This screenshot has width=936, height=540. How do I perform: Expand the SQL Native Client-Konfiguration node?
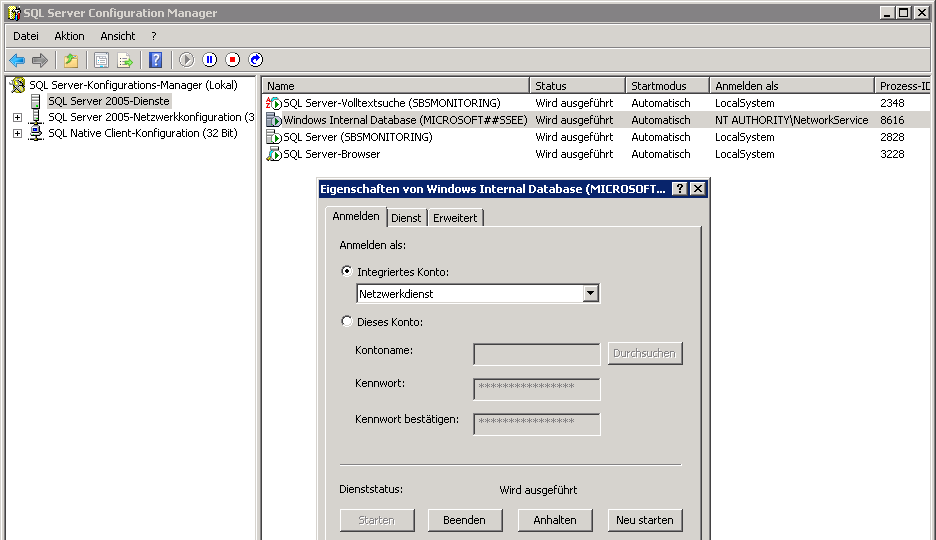click(x=17, y=134)
